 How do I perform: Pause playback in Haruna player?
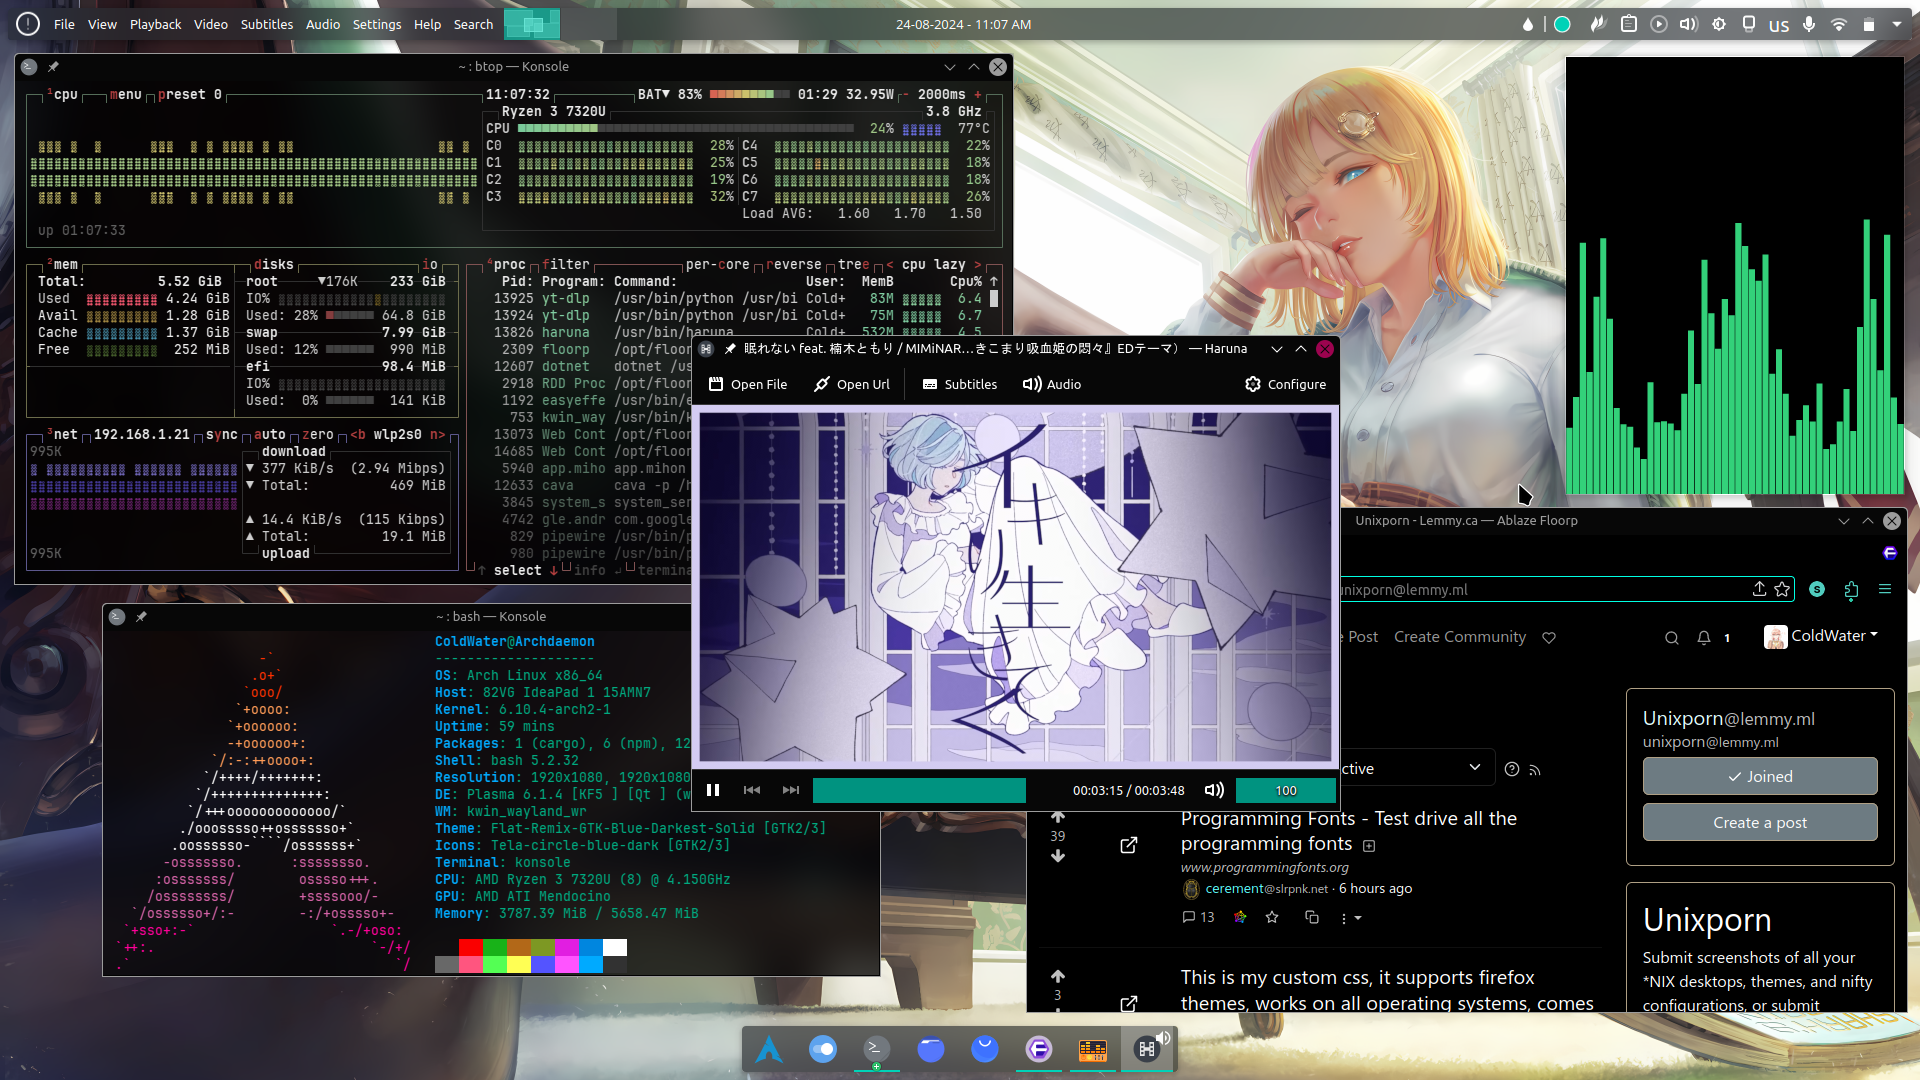coord(713,790)
